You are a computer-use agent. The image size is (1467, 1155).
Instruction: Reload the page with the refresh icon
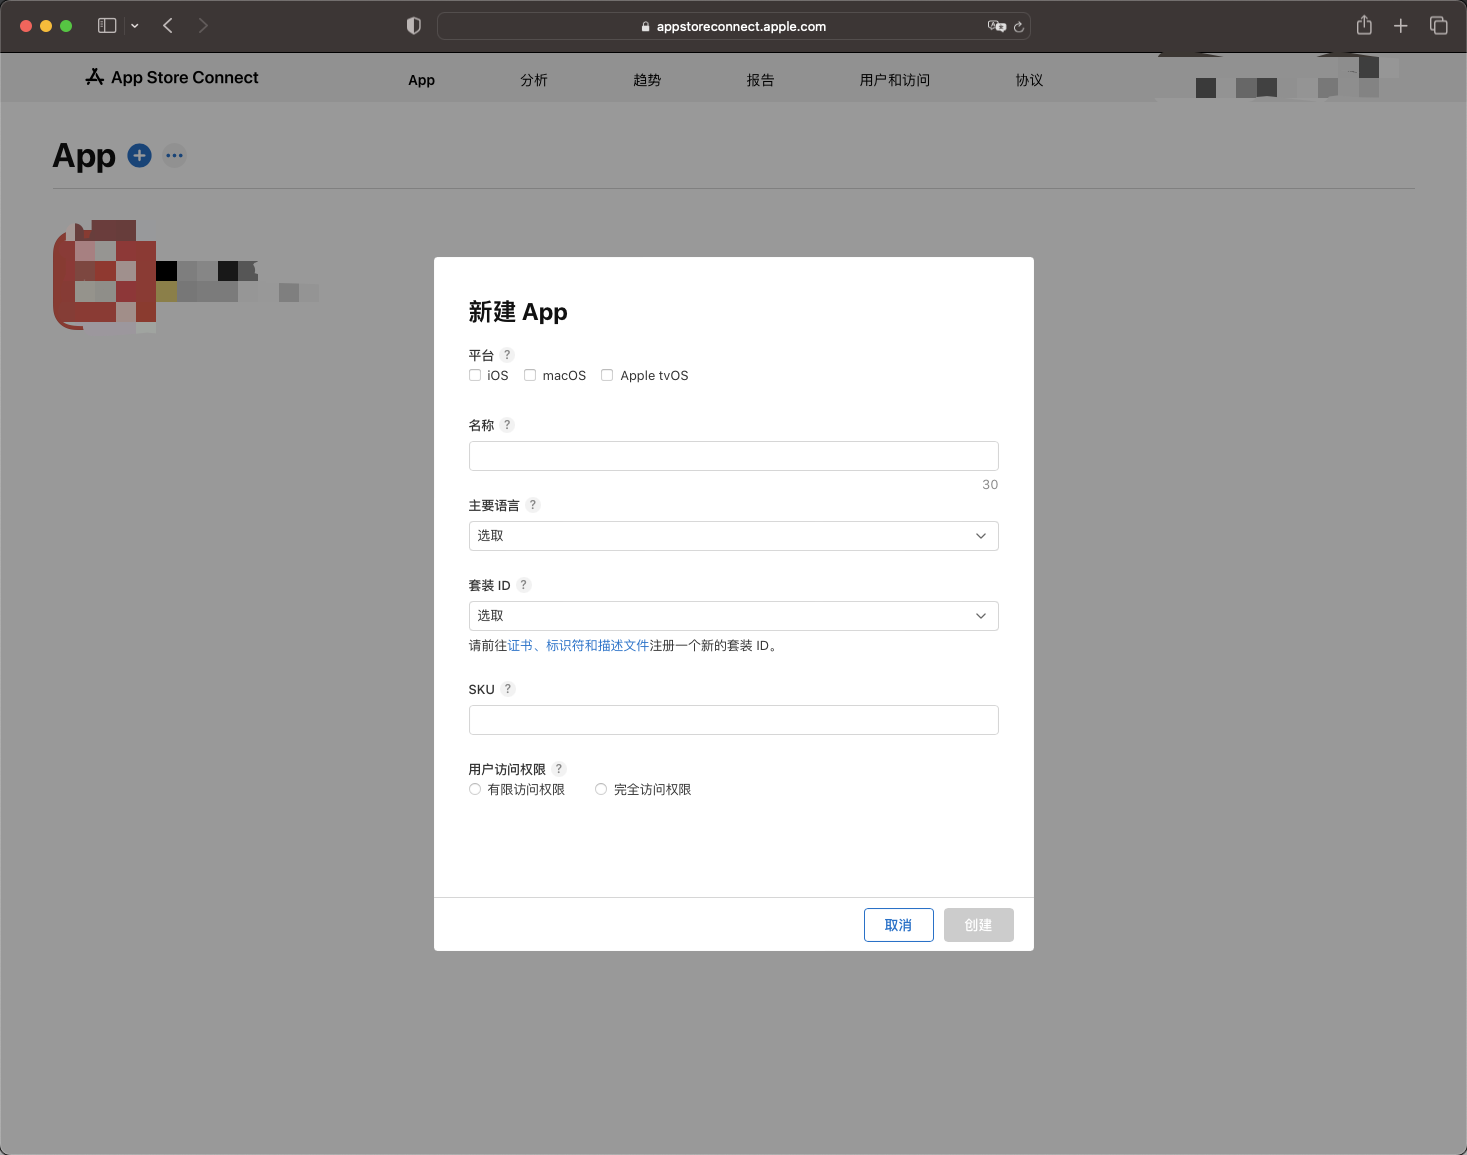(1019, 27)
